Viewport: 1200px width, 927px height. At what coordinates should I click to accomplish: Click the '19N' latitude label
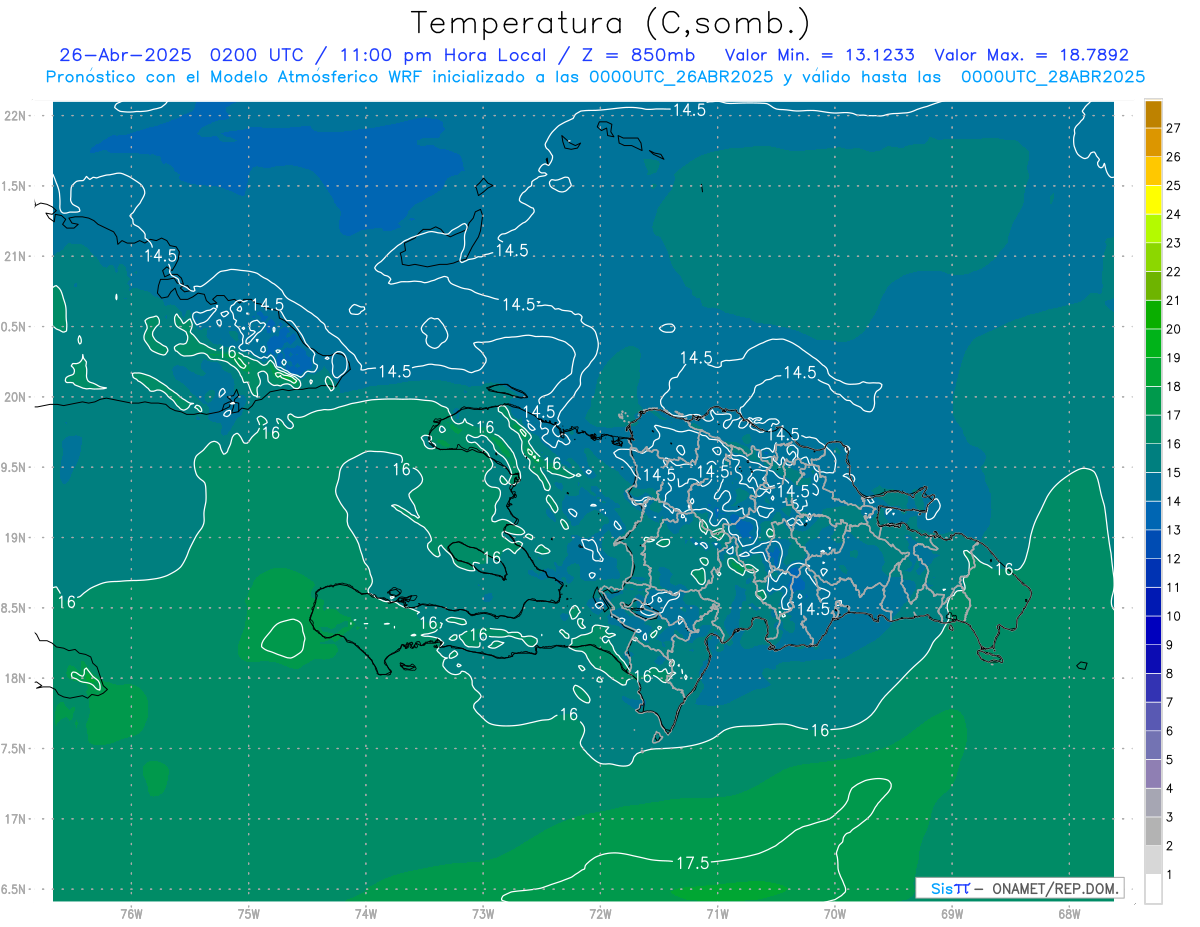coord(17,538)
